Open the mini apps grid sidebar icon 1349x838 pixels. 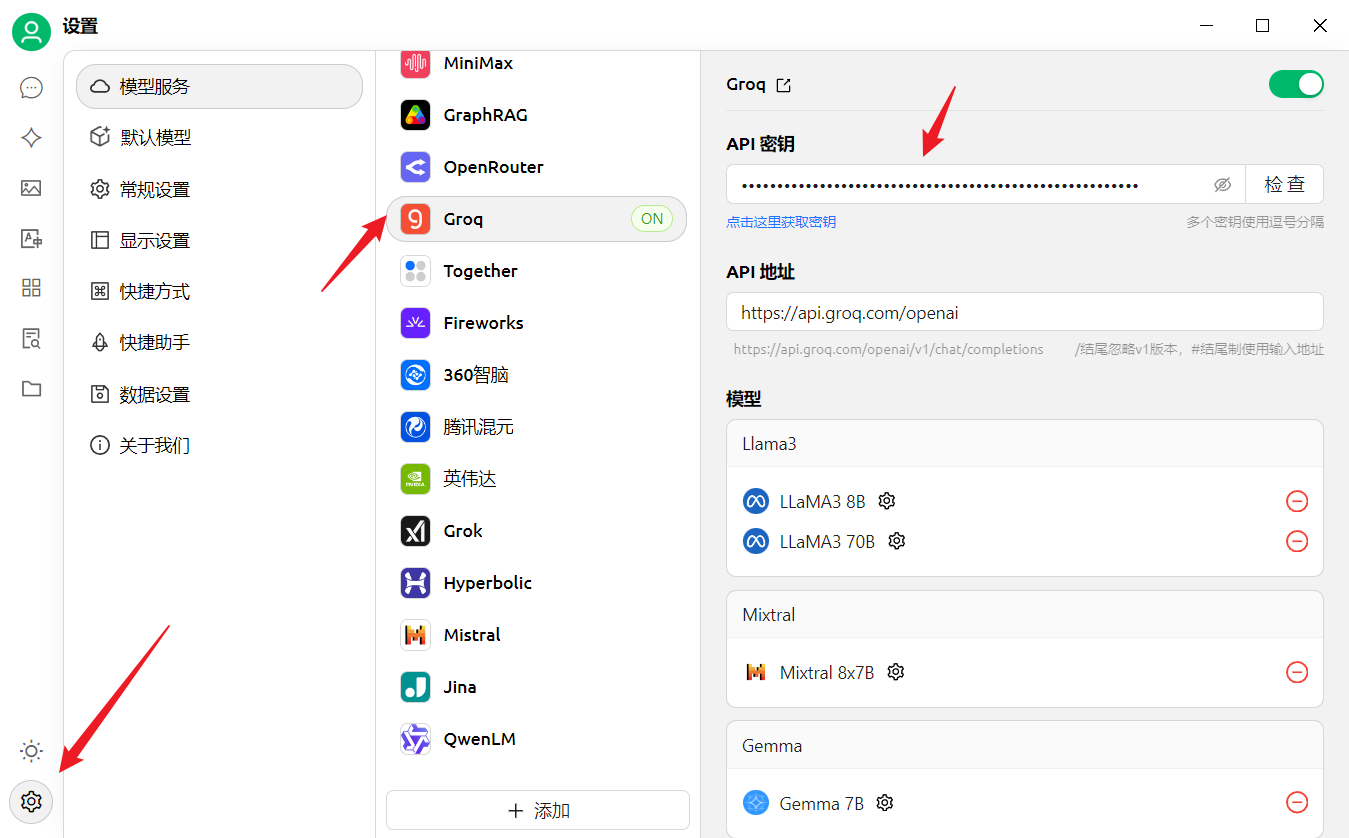[31, 288]
